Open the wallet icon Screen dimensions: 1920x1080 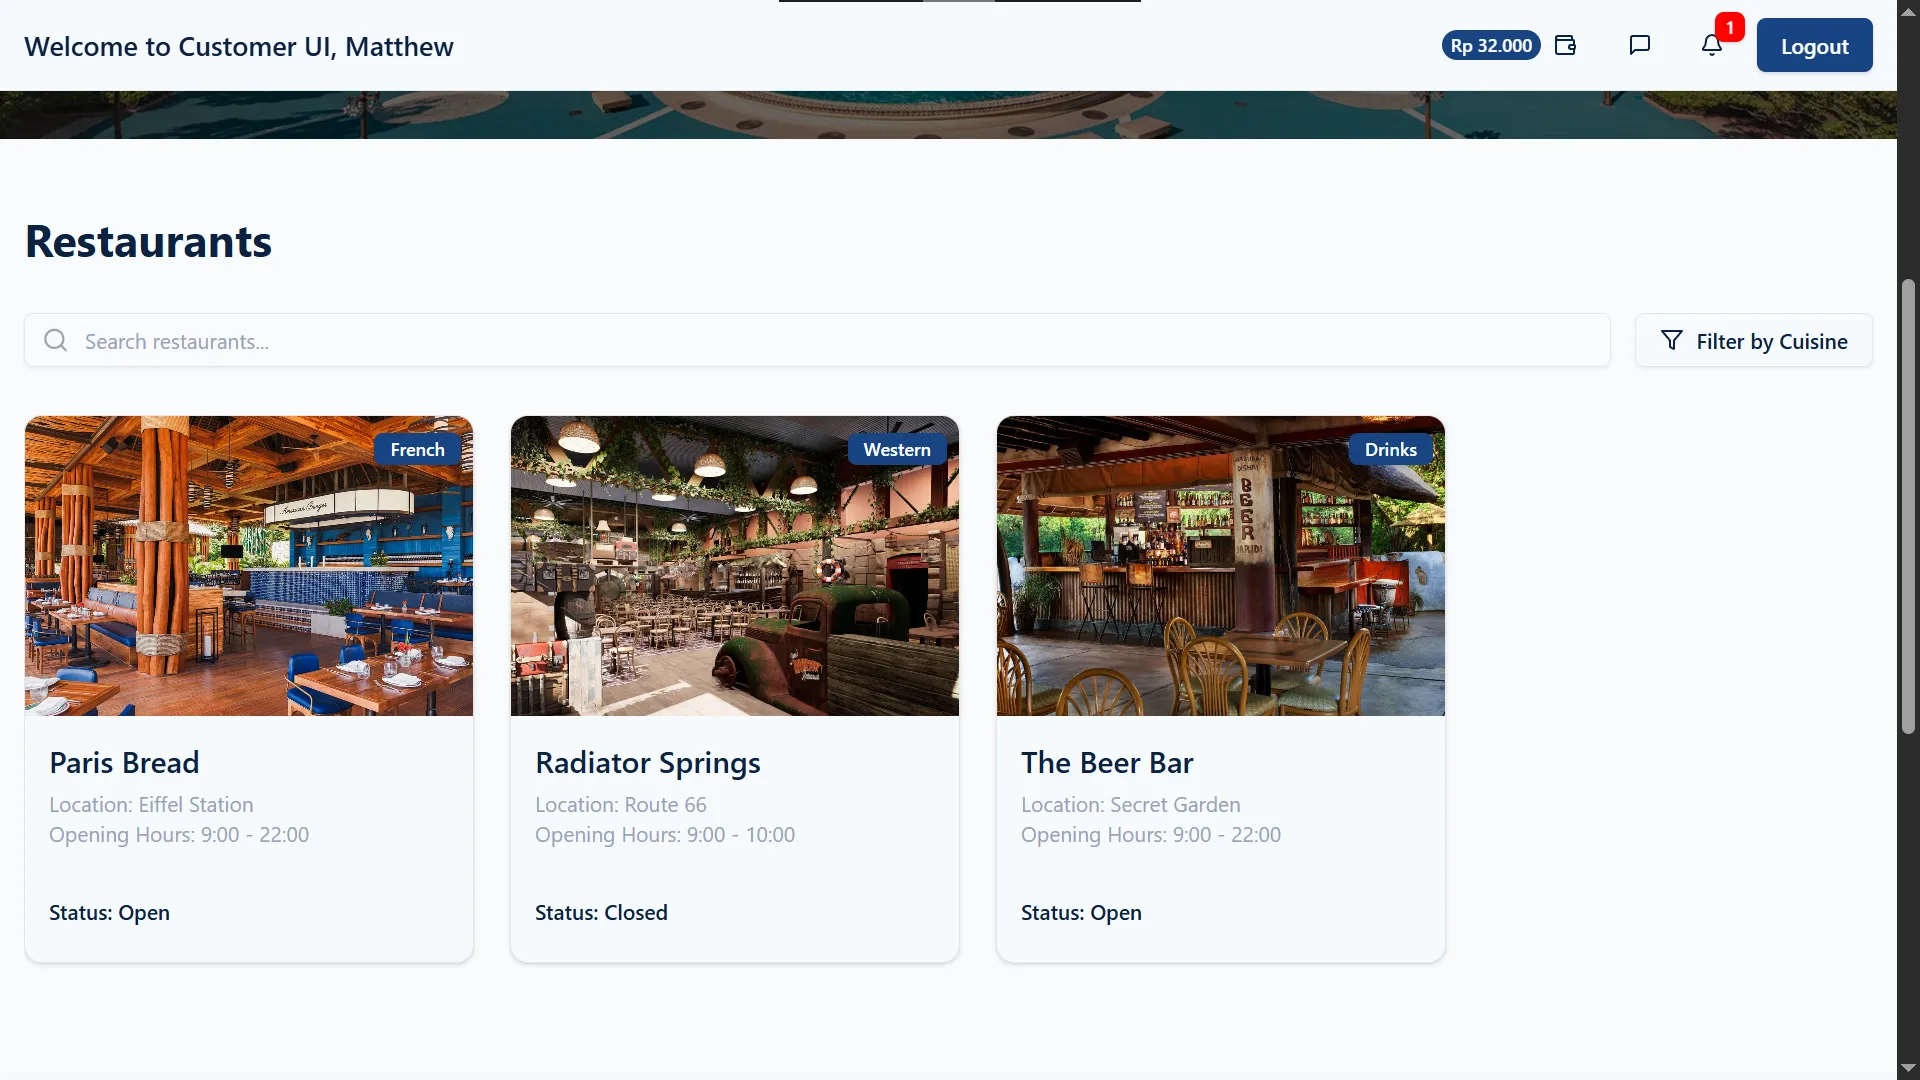tap(1566, 46)
